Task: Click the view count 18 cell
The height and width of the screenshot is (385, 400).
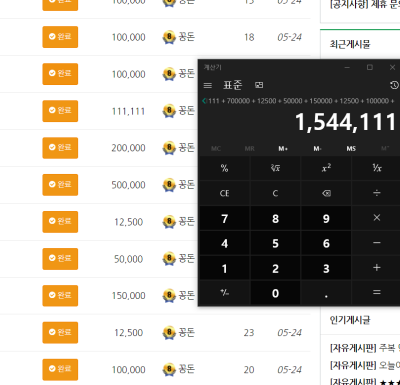Action: [249, 37]
